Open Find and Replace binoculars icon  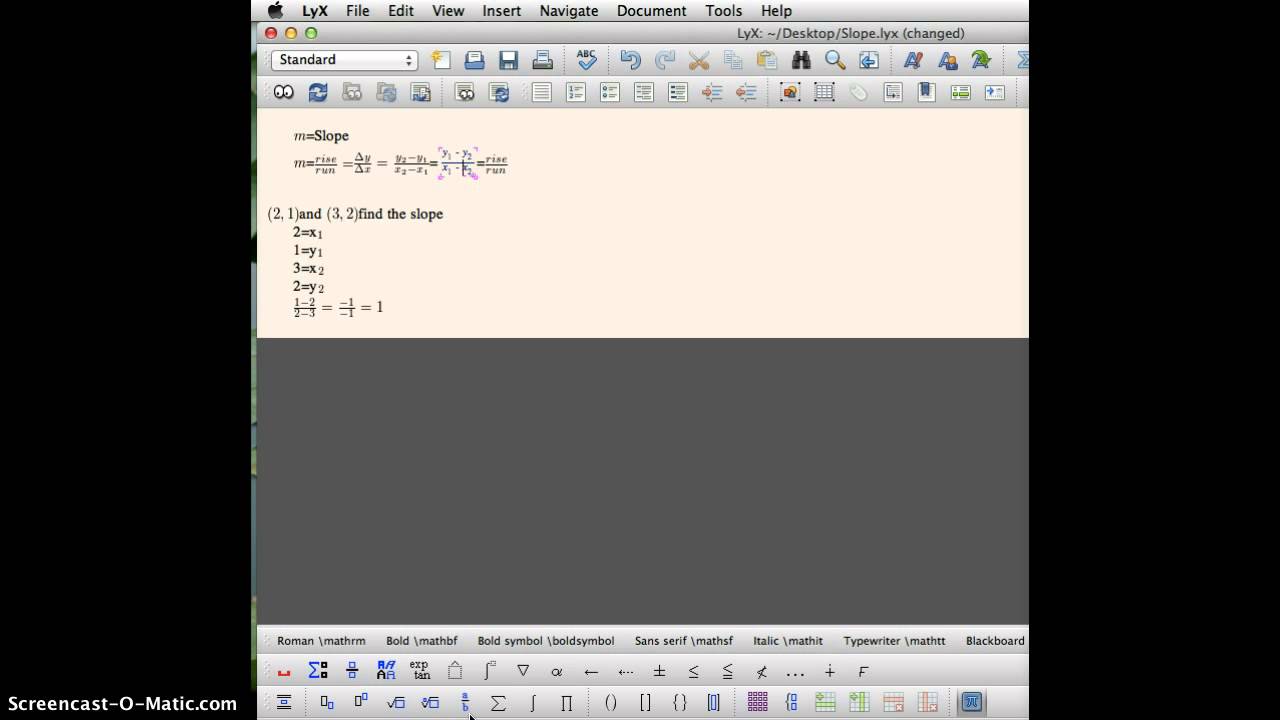click(x=801, y=60)
